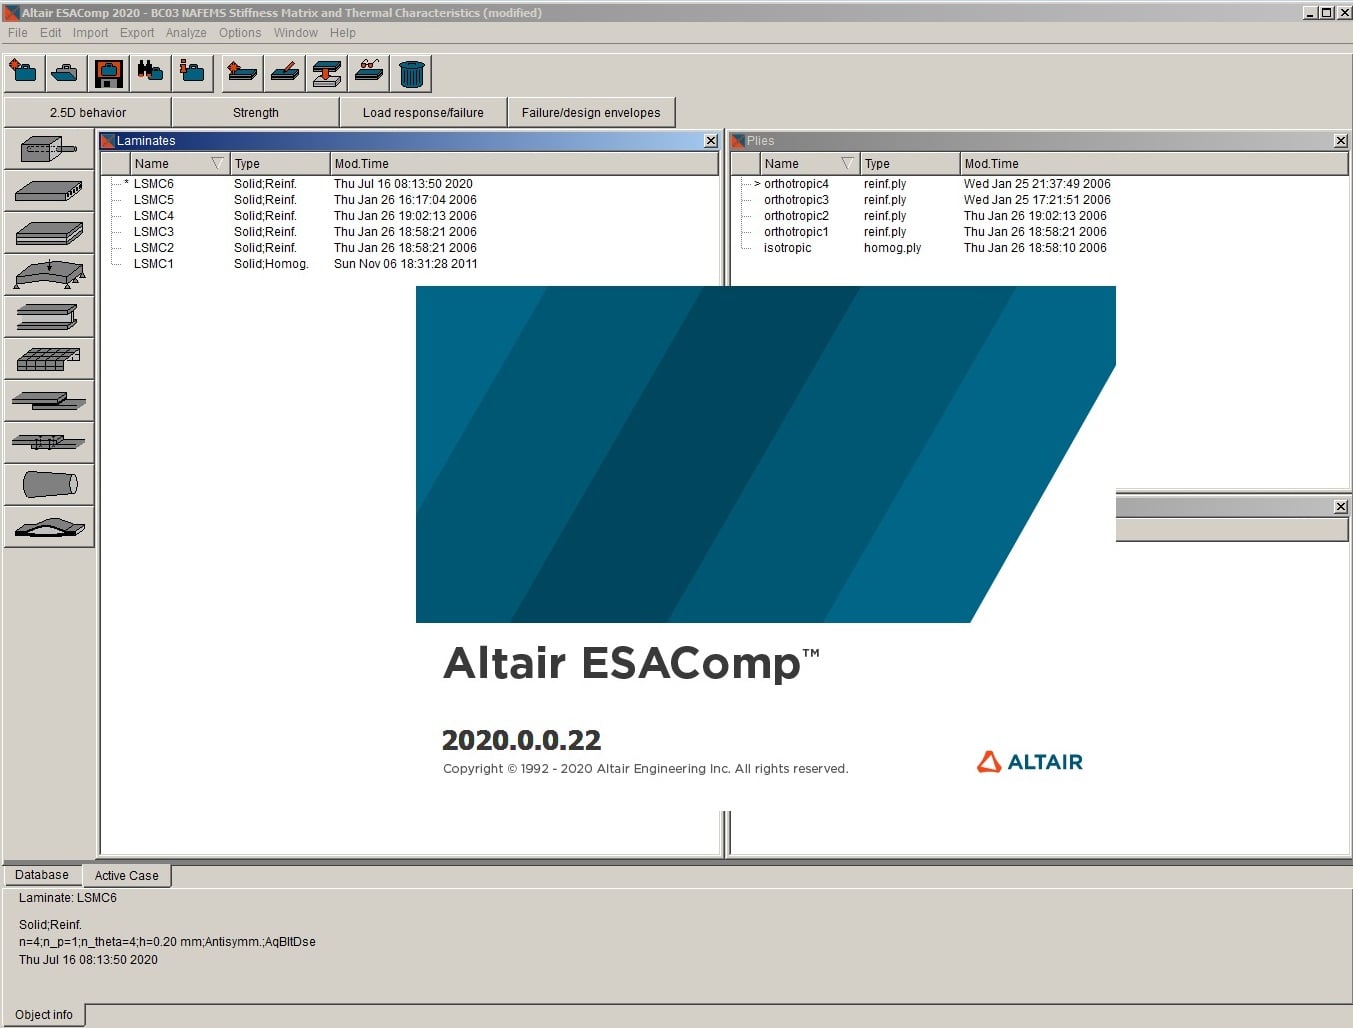
Task: Select laminate LSMC6 in the list
Action: point(411,184)
